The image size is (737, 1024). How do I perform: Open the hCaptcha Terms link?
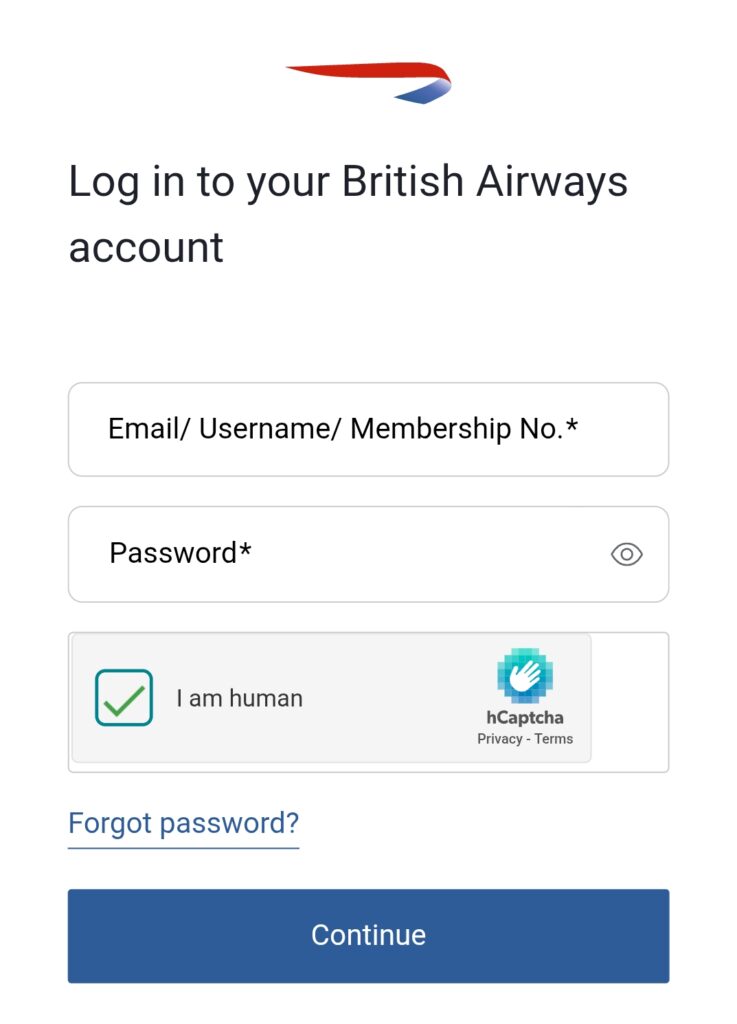click(554, 739)
